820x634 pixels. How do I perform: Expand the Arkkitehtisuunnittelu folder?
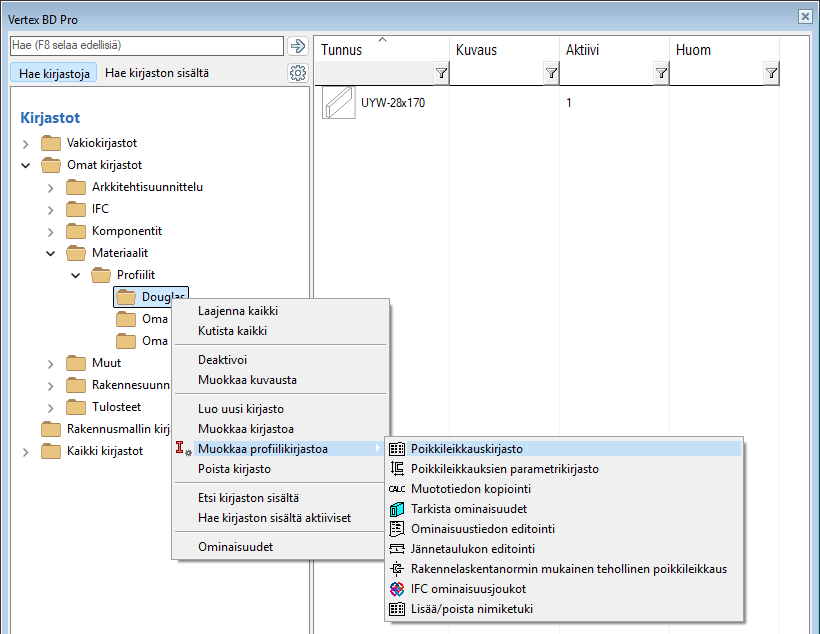click(51, 188)
